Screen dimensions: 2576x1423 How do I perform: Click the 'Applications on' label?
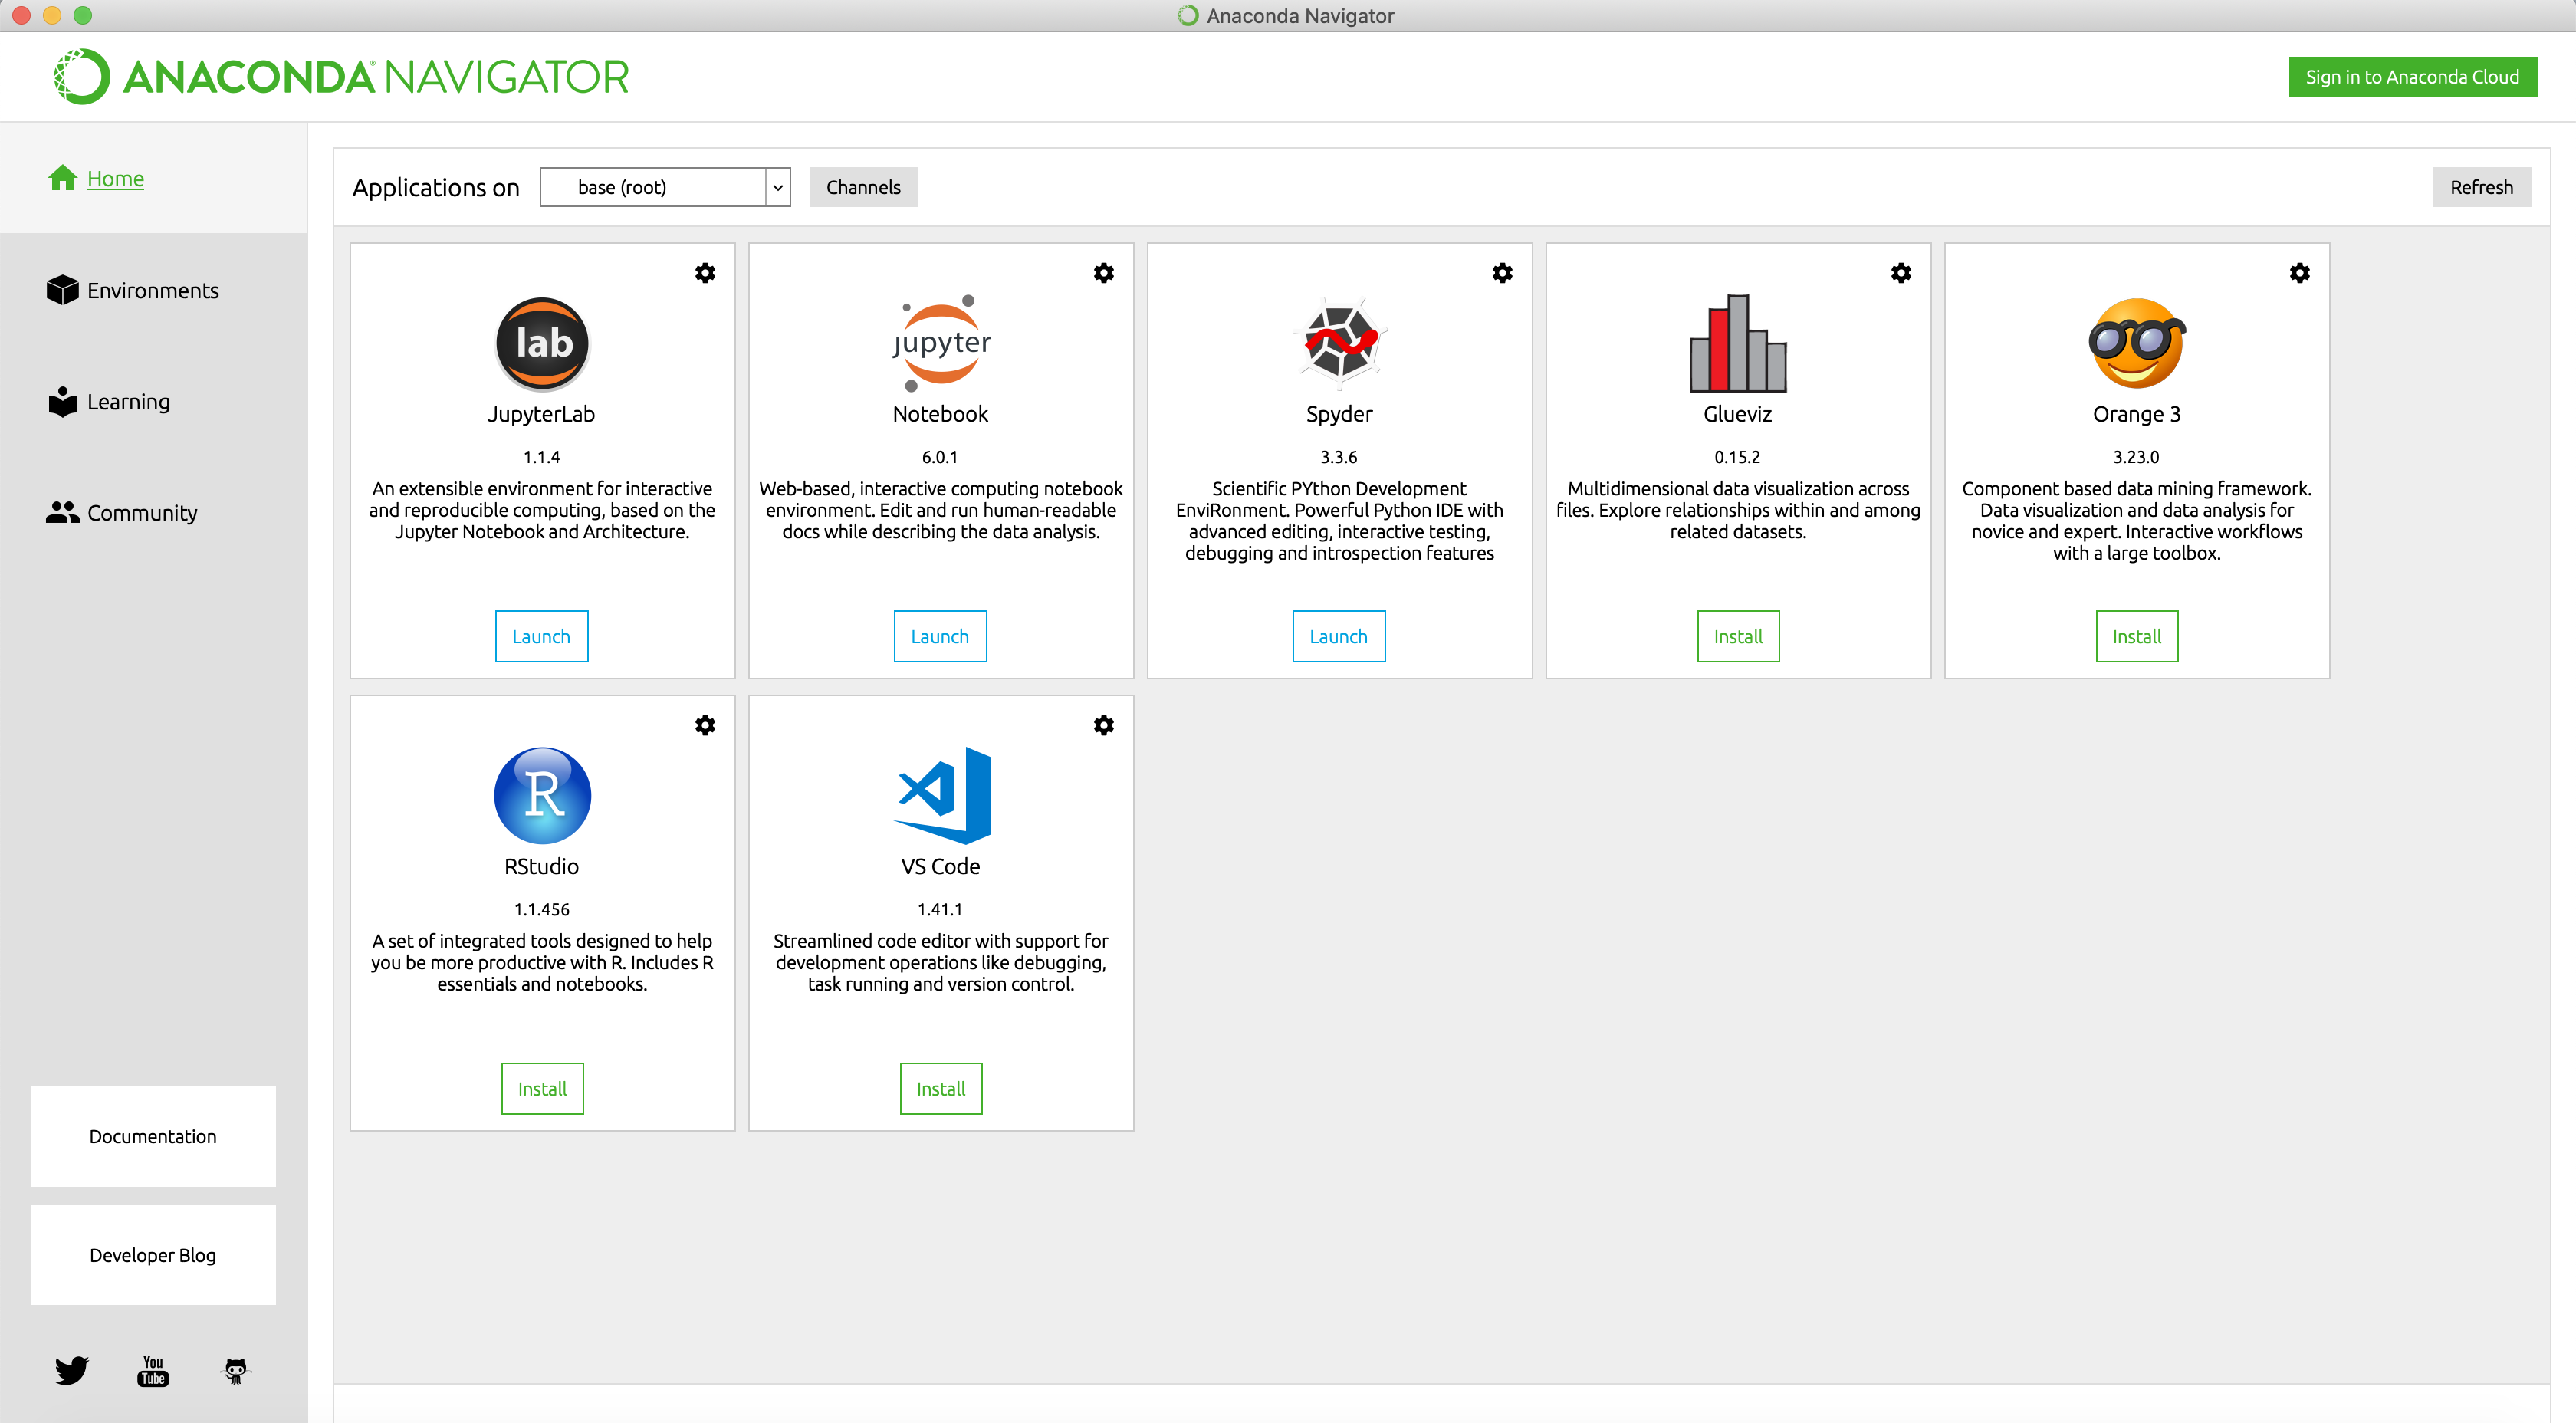(436, 187)
